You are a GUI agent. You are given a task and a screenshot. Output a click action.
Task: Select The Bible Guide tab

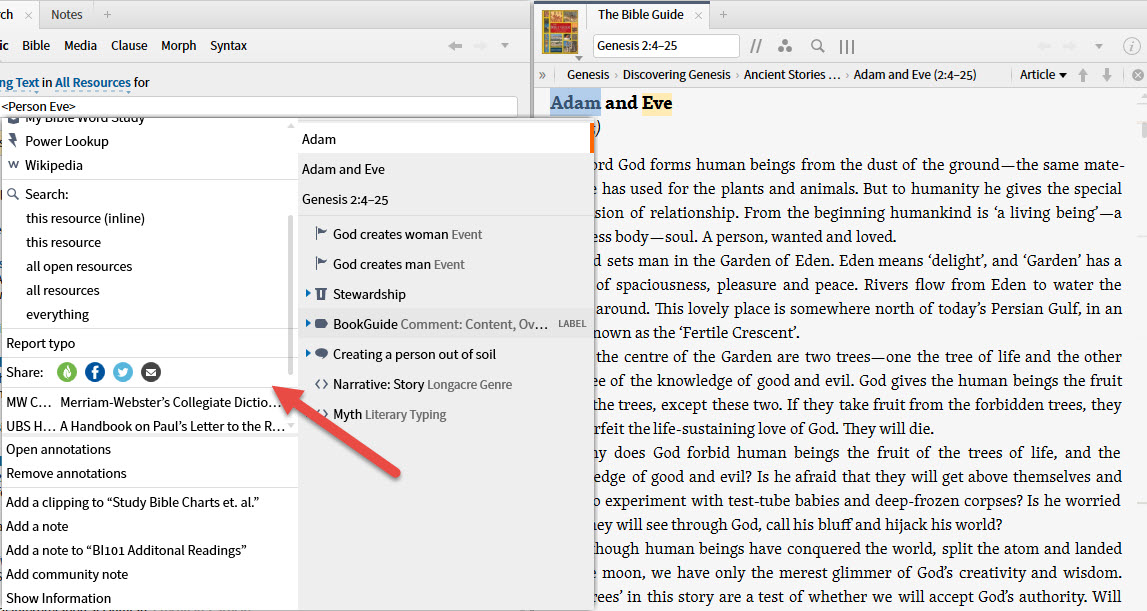[640, 15]
